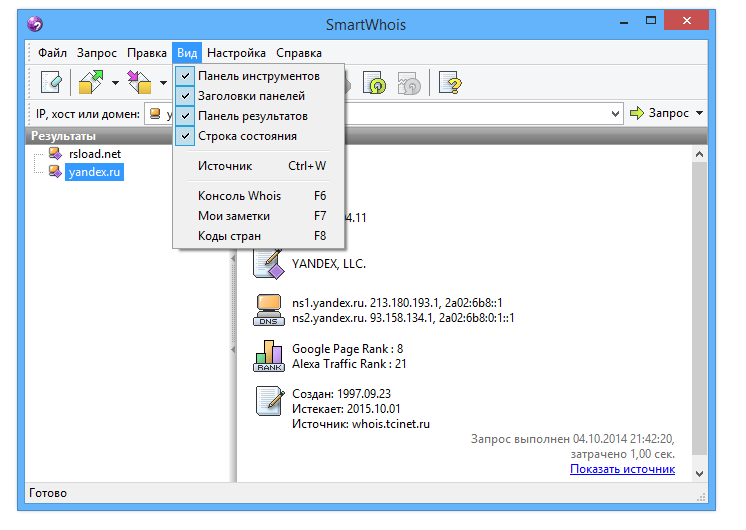
Task: Click Google Page Rank : 8 text
Action: tap(347, 349)
